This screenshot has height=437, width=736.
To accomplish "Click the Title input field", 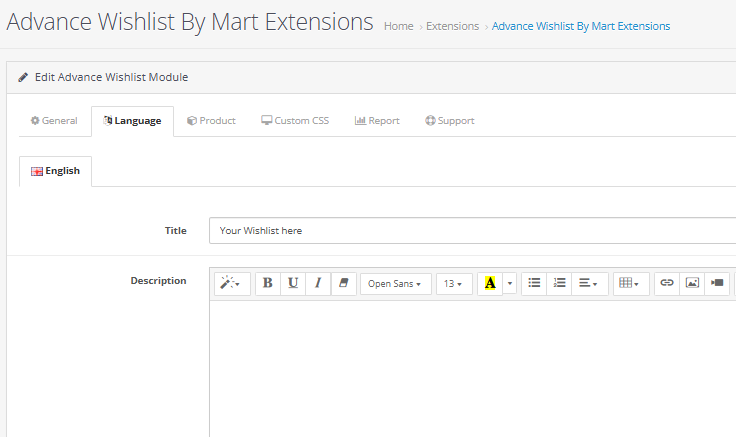I will 470,231.
